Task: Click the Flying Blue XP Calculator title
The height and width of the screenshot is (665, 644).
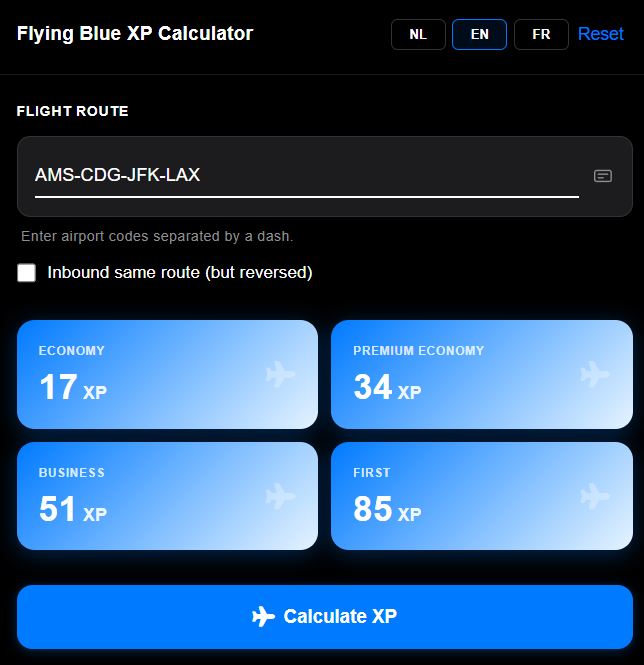Action: 135,33
